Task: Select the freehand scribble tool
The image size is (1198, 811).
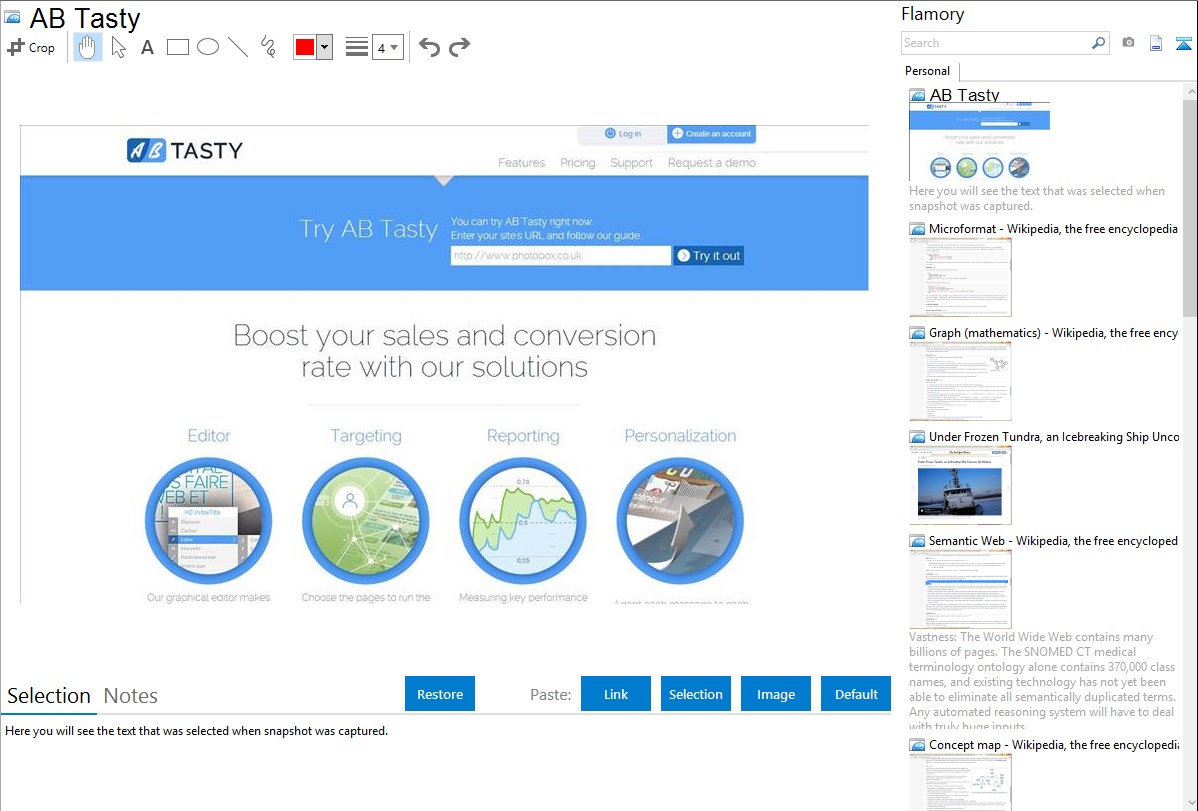Action: [268, 47]
